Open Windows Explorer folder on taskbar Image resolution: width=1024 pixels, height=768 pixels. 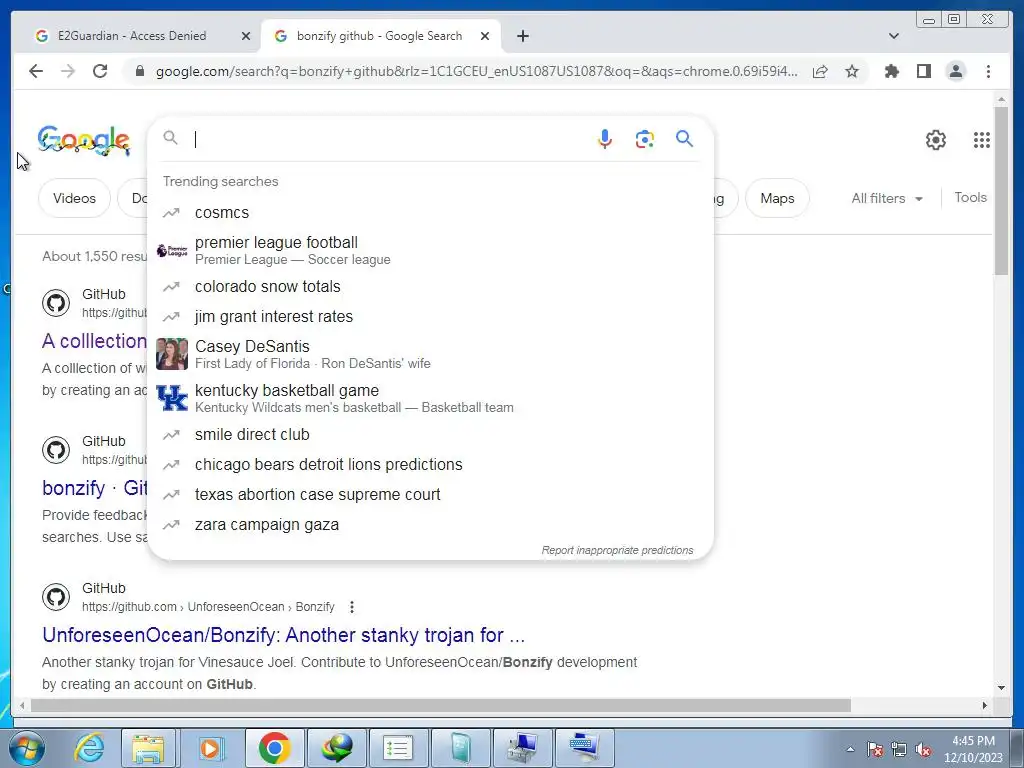pyautogui.click(x=149, y=748)
